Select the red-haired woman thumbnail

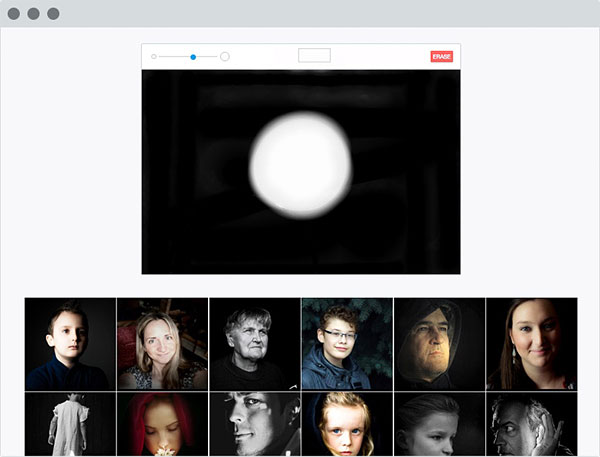click(x=162, y=424)
